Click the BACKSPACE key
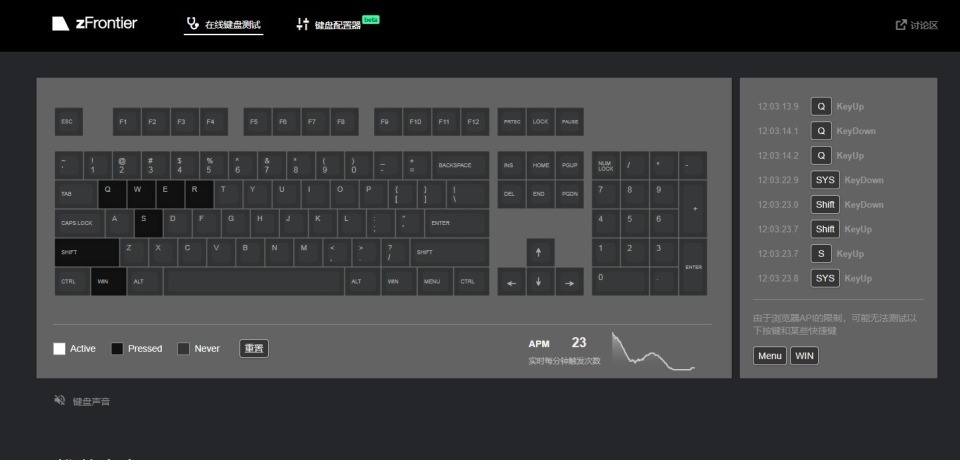Viewport: 960px width, 460px height. [460, 165]
